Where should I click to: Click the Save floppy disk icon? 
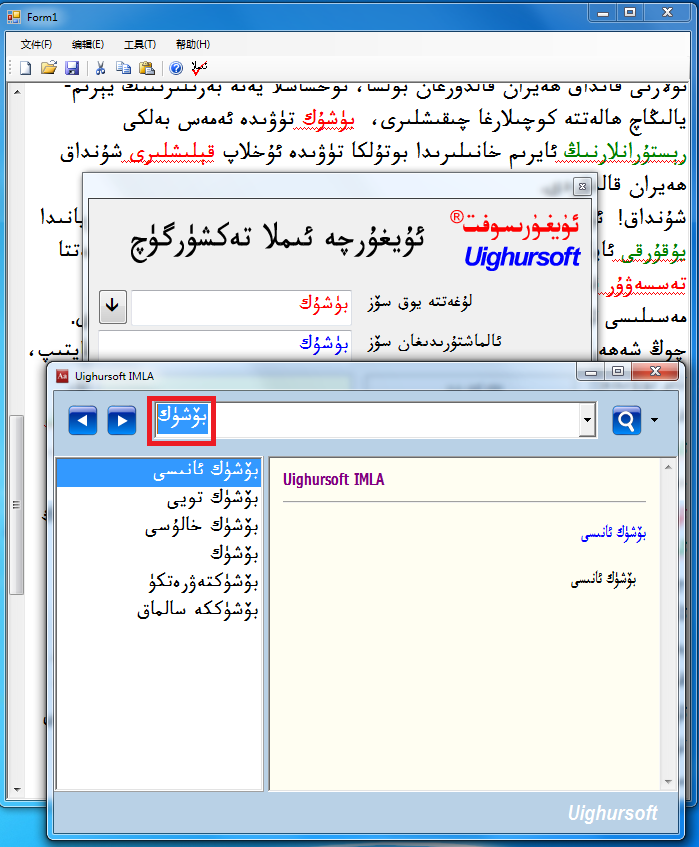click(x=72, y=68)
